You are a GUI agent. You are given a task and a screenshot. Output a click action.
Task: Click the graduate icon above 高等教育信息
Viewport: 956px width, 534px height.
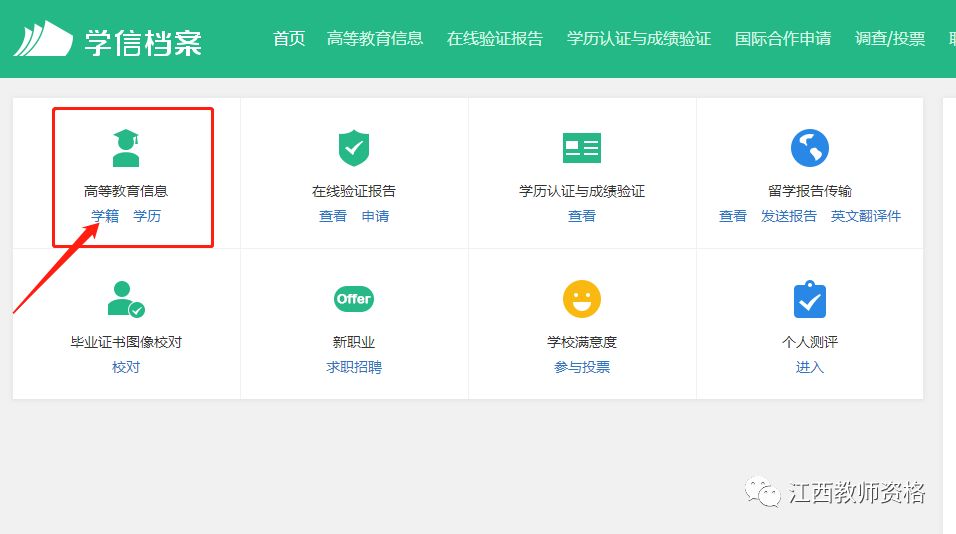(126, 148)
